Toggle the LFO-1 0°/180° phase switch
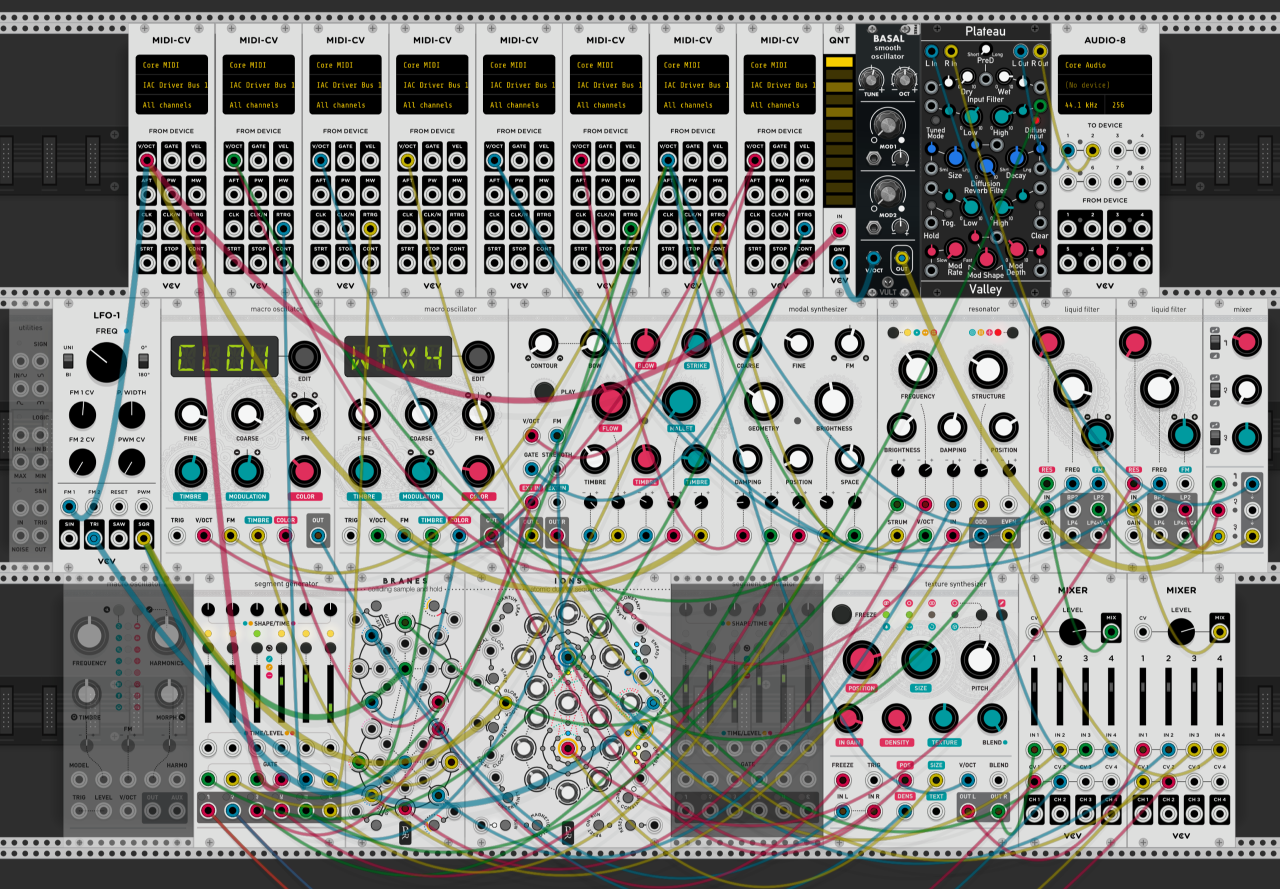Screen dimensions: 1280x889 pos(143,362)
